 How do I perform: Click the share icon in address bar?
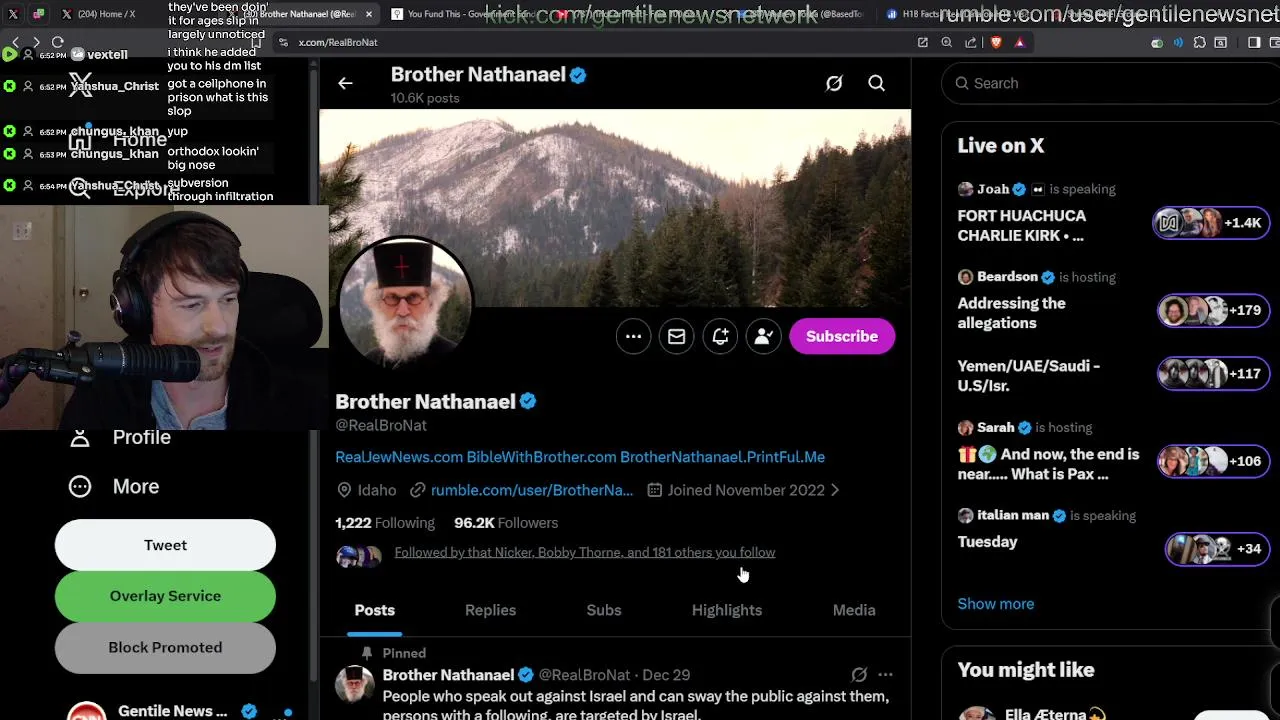(971, 43)
